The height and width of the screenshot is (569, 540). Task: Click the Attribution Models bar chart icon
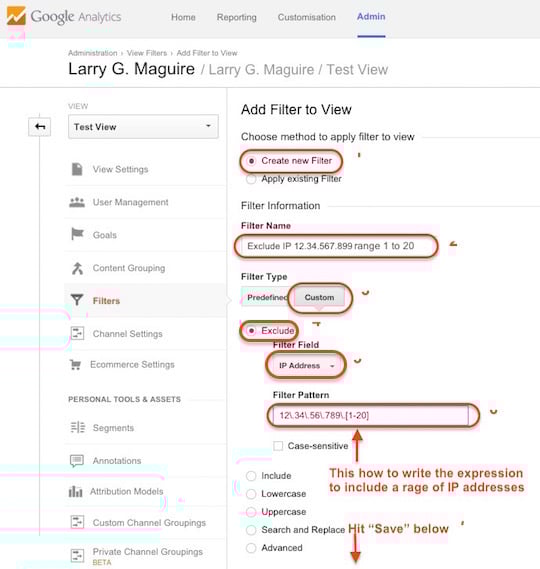pos(75,492)
